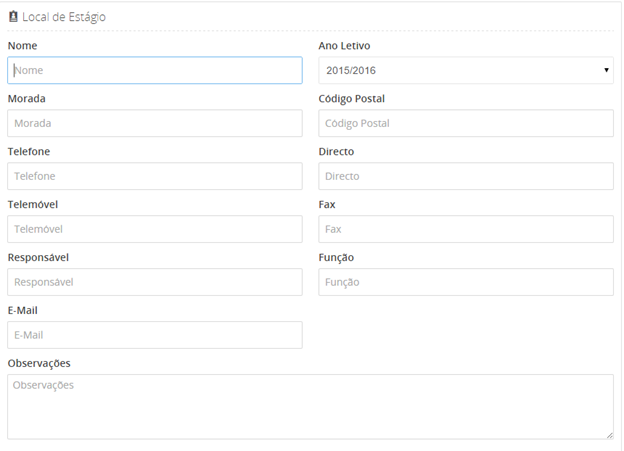Click the Observações label above the textarea
Screen dimensions: 624x451
click(x=39, y=363)
